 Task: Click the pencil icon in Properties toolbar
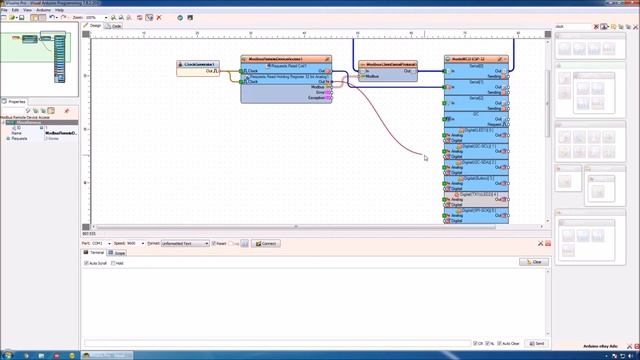click(28, 111)
